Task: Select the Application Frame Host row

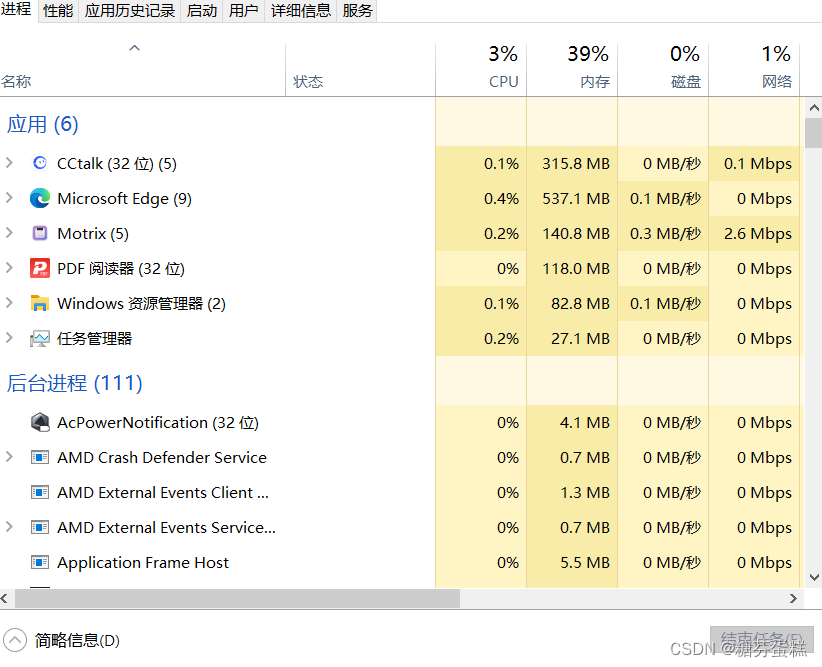Action: click(399, 563)
